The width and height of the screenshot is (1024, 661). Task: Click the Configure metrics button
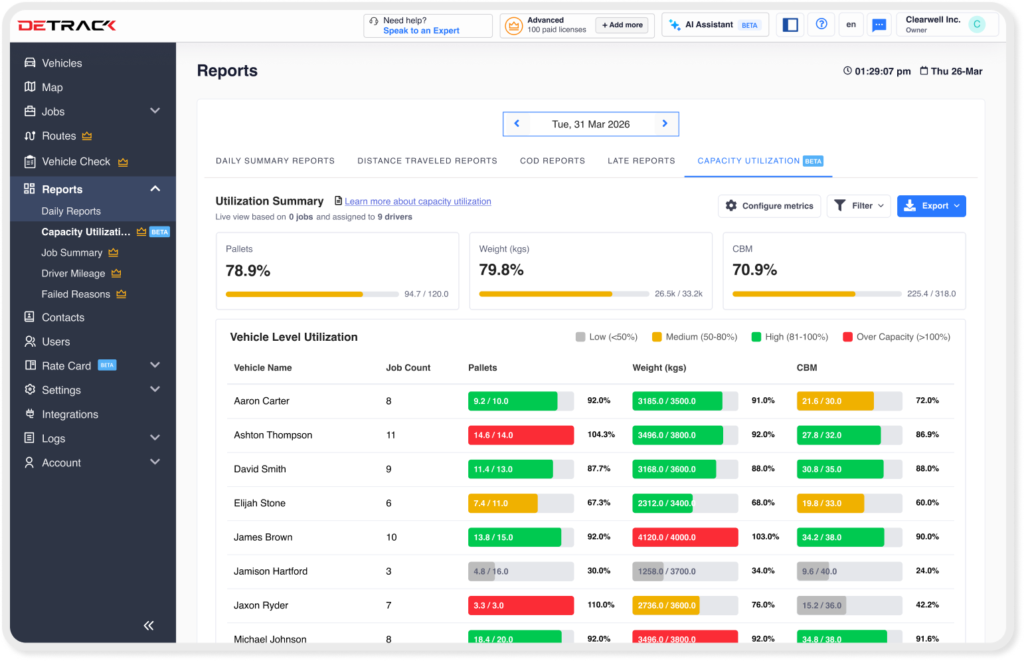[769, 206]
